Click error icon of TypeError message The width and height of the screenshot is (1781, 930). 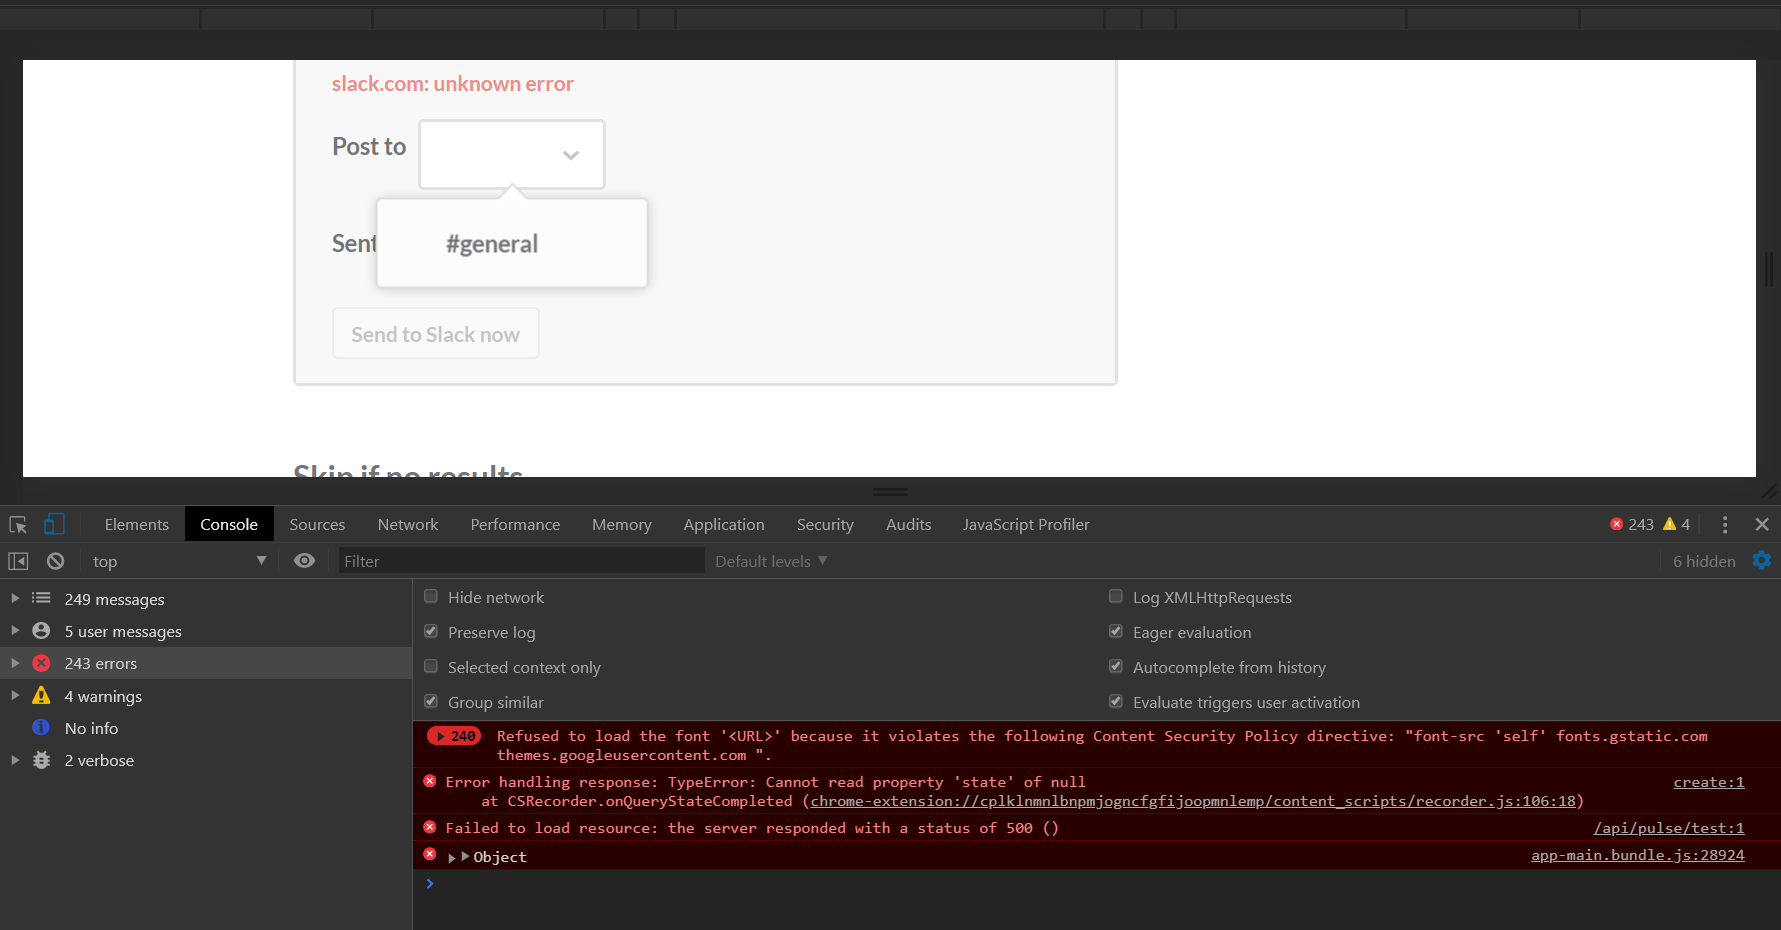coord(430,781)
